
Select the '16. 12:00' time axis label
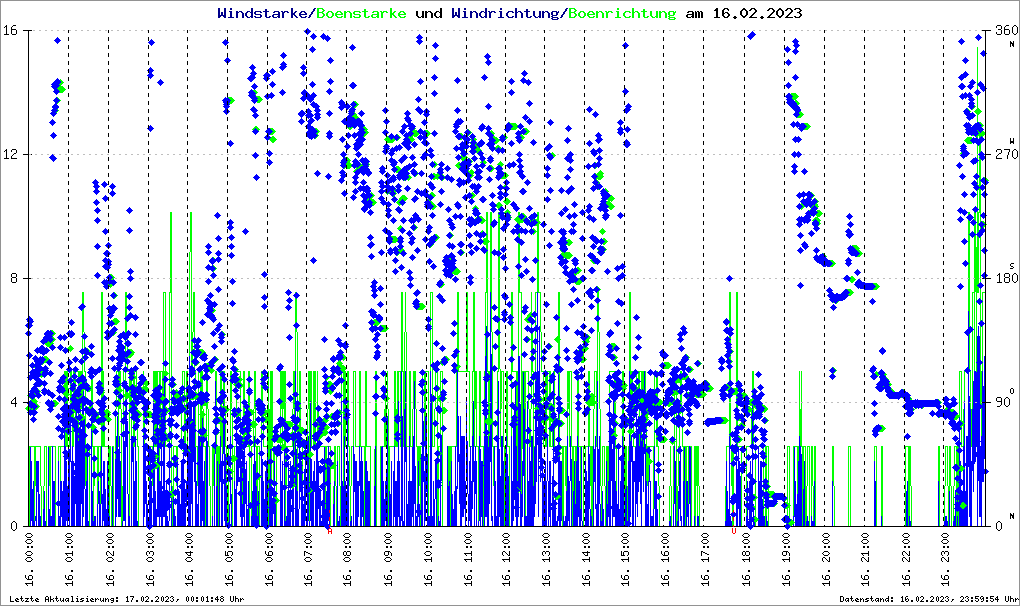tap(506, 560)
